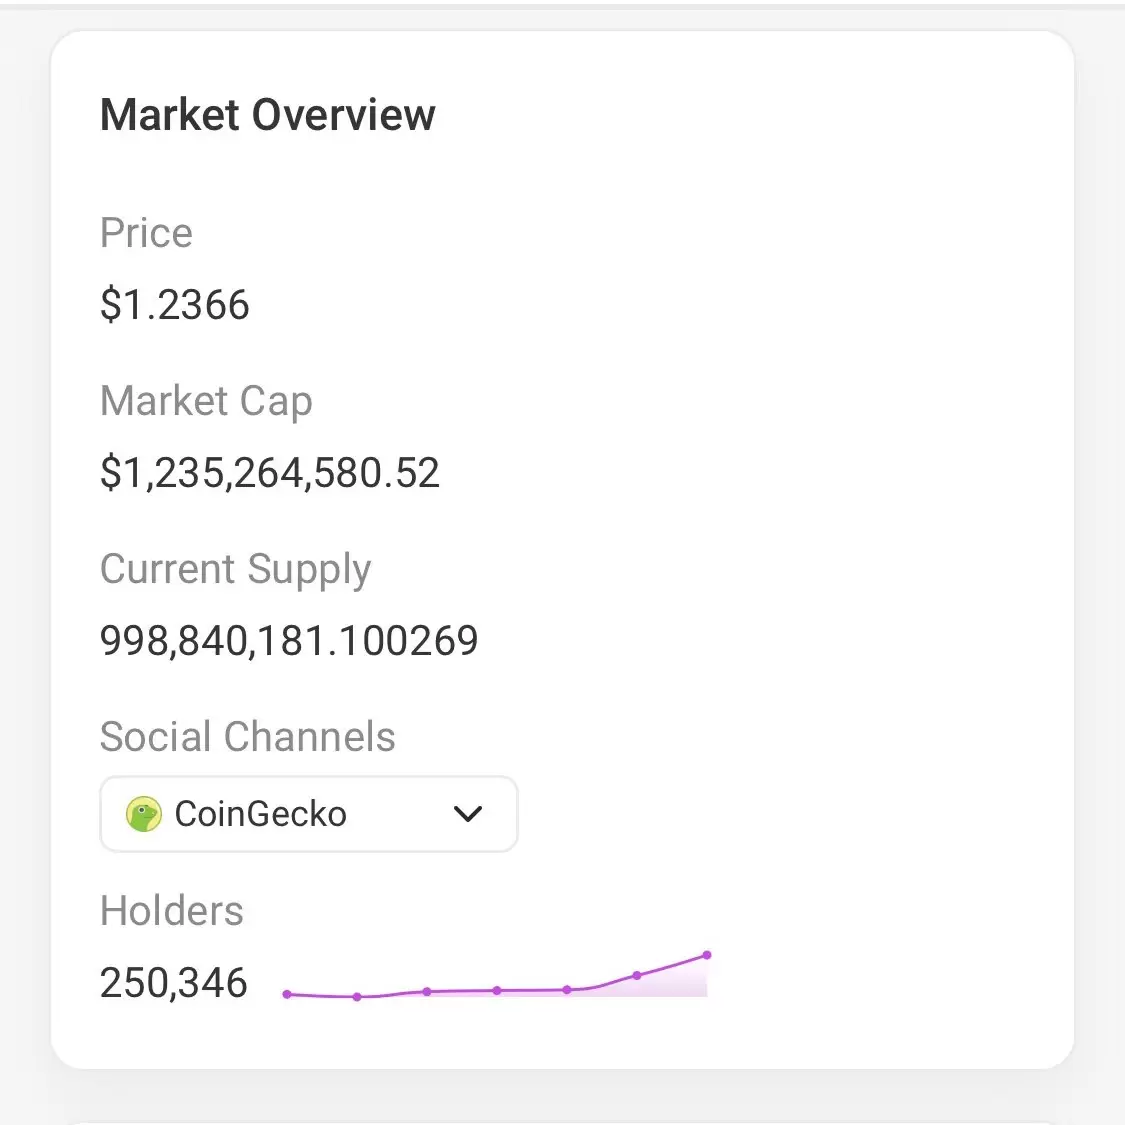The height and width of the screenshot is (1125, 1125).
Task: Click the first point on holders chart
Action: pyautogui.click(x=287, y=994)
